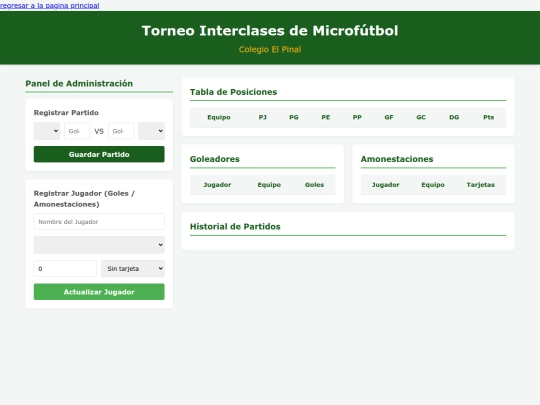Click 'Historial de Partidos' heading
This screenshot has width=540, height=405.
coord(235,227)
